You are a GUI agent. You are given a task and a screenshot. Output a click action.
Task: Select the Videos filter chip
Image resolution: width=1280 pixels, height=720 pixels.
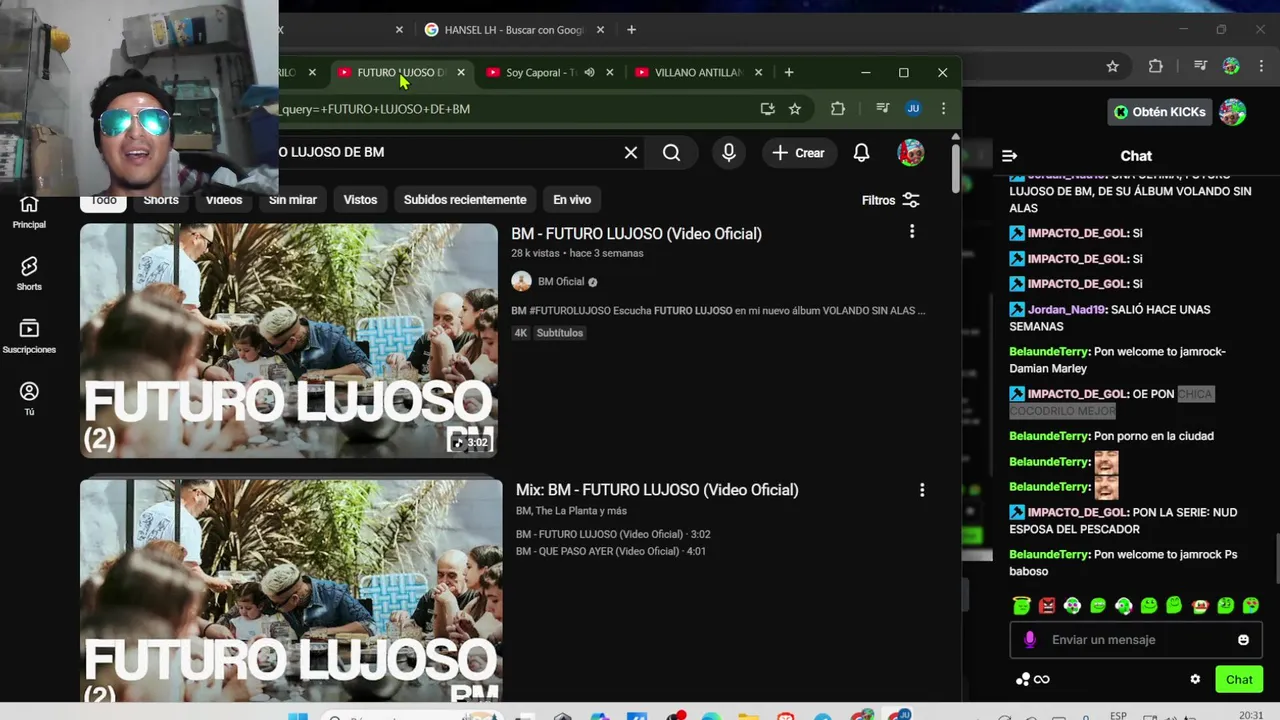224,200
